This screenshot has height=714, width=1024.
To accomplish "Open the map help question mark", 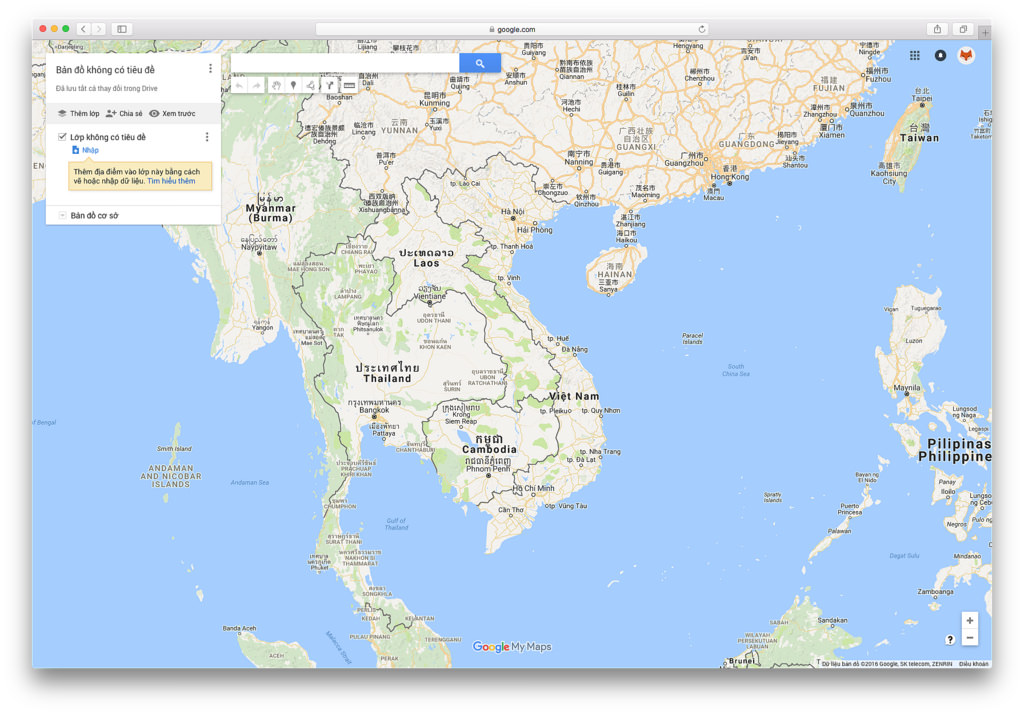I will pos(950,640).
